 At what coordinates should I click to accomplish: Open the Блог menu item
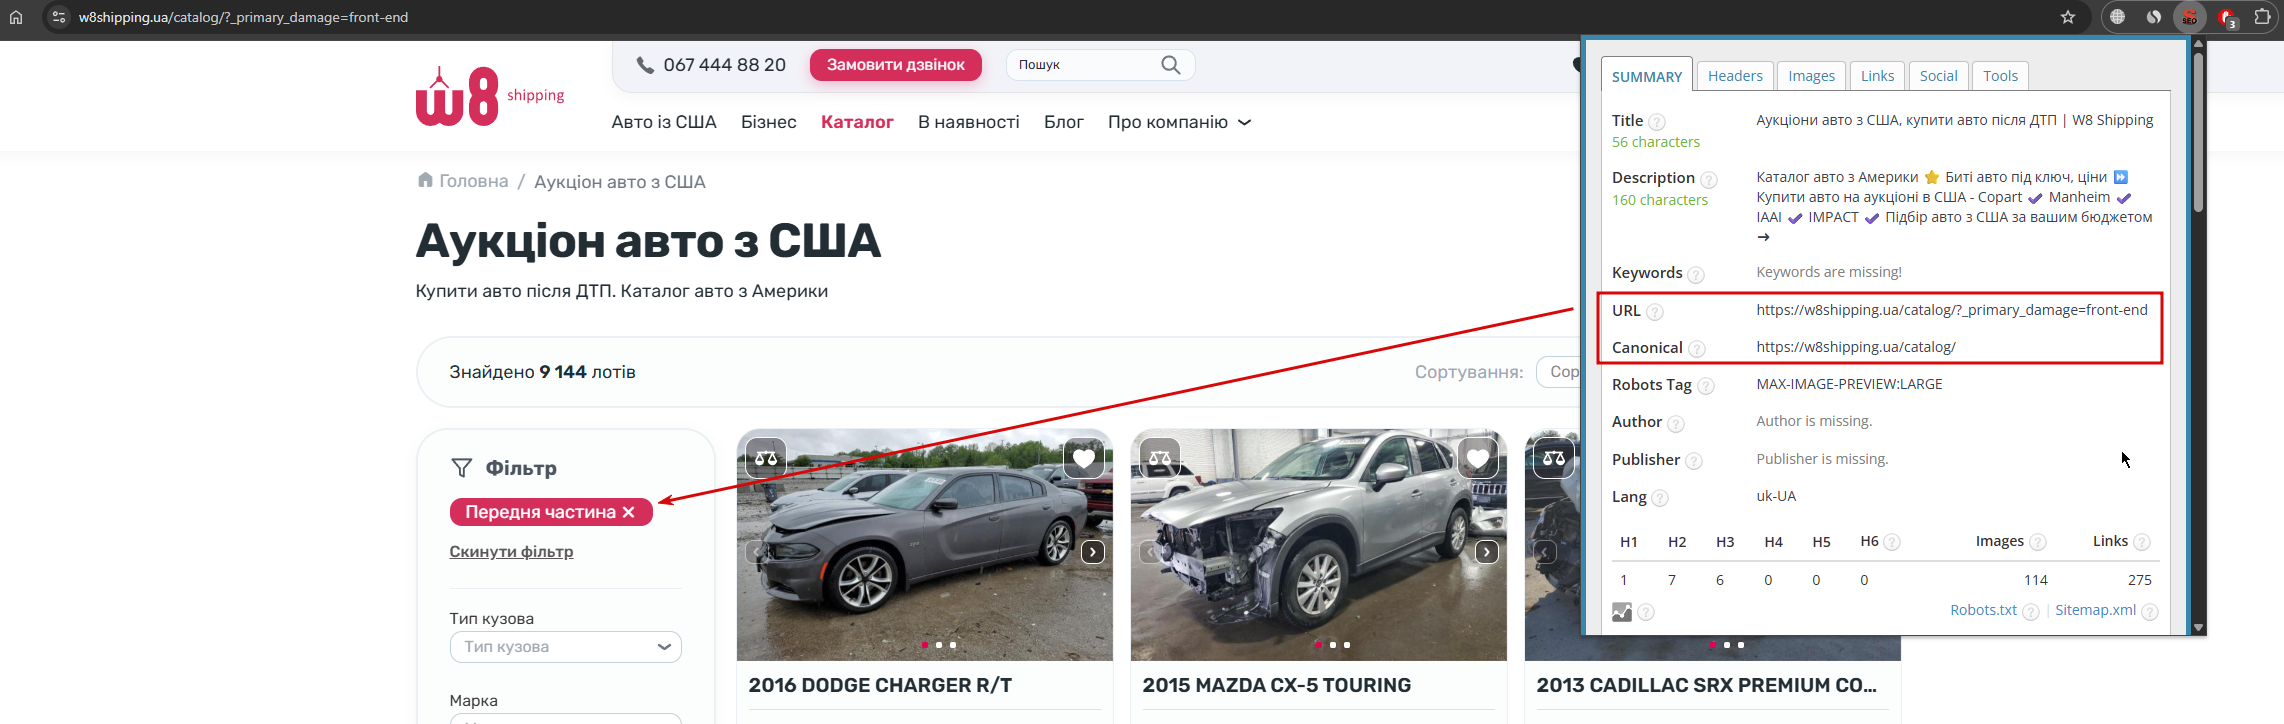tap(1064, 122)
